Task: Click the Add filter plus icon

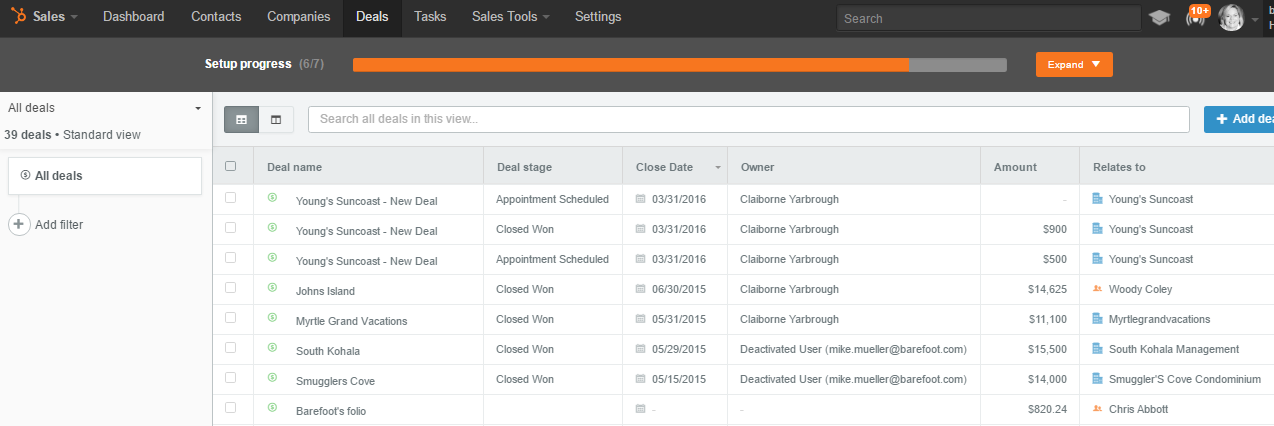Action: click(x=19, y=225)
